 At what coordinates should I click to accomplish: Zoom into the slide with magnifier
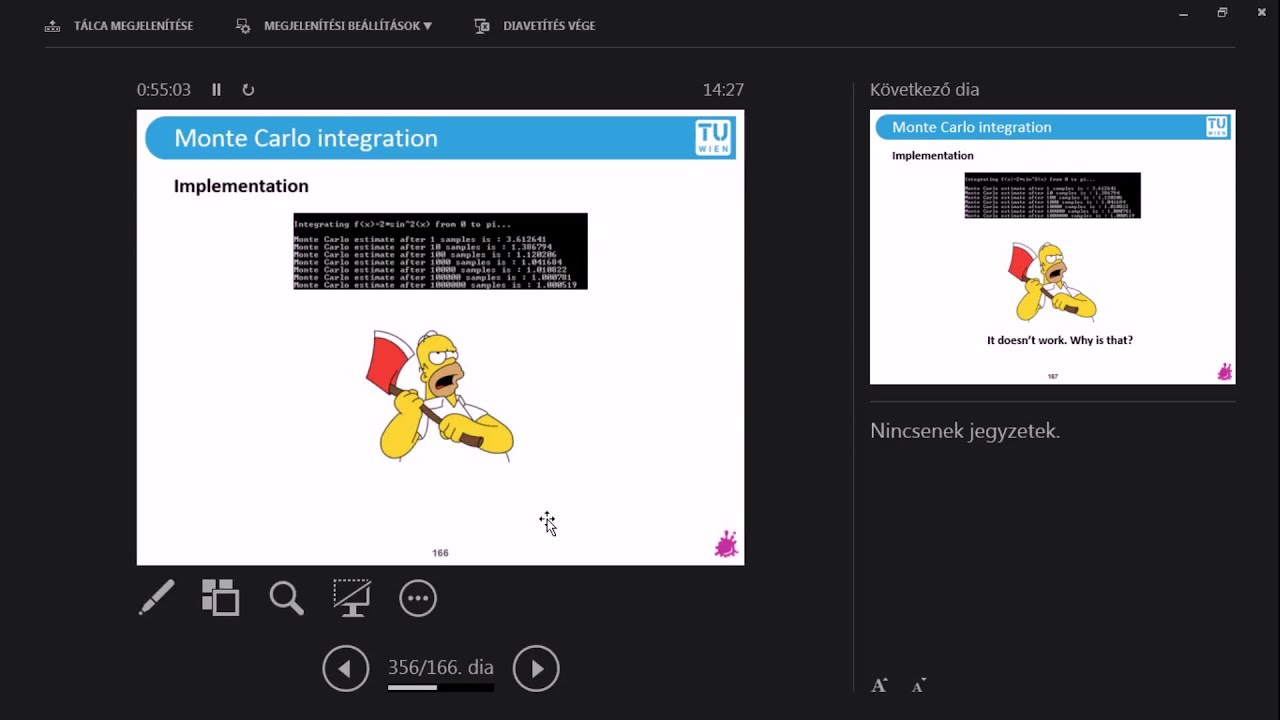[286, 598]
